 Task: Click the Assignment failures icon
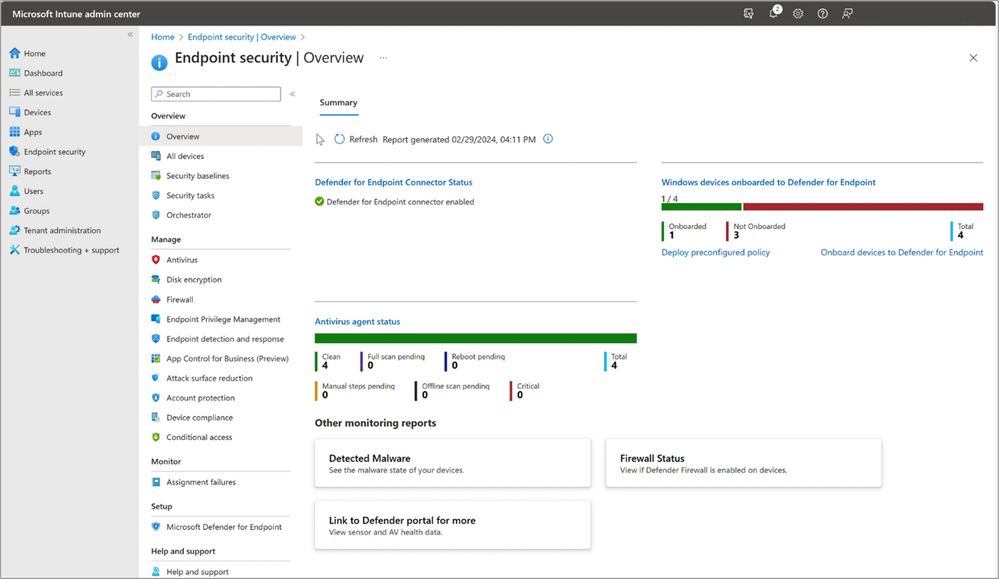[x=156, y=482]
